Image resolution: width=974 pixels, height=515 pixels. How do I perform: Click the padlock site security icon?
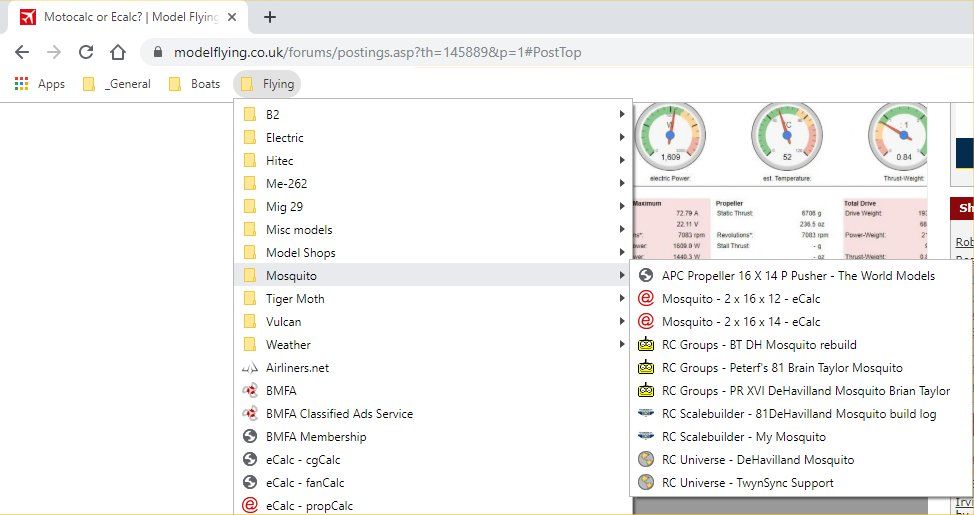click(157, 52)
